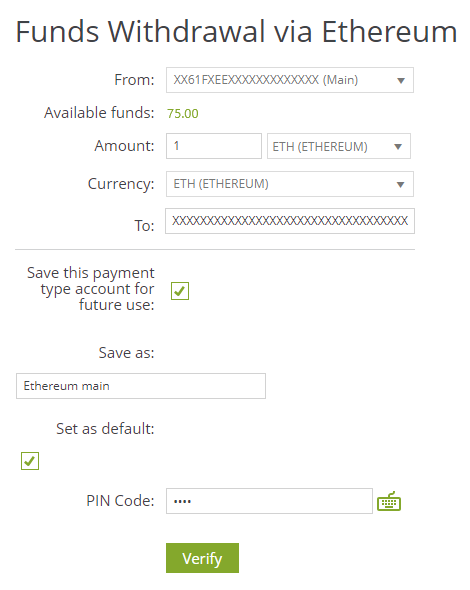Click the To wallet address field
The height and width of the screenshot is (590, 470).
(x=290, y=221)
